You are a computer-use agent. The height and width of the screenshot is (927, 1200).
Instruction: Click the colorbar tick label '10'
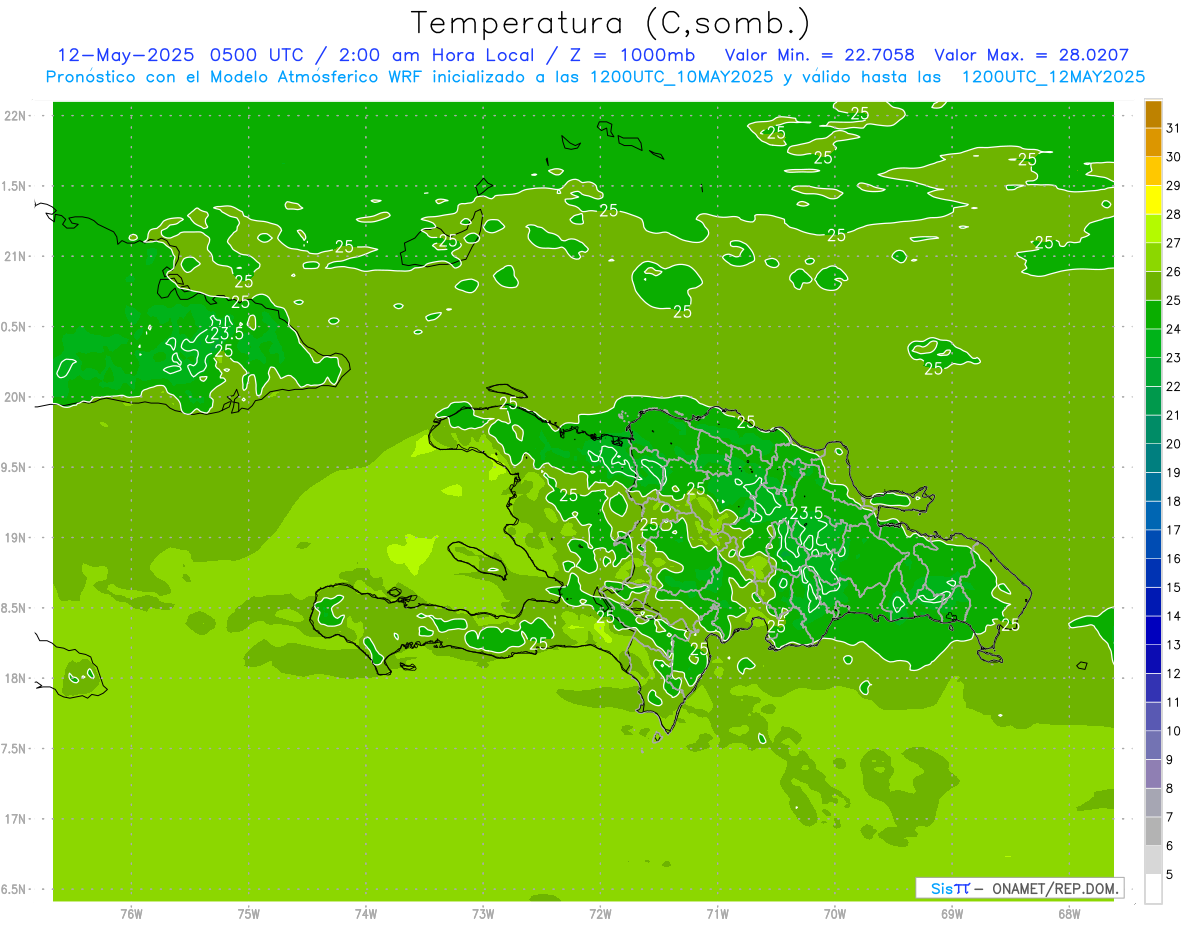pos(1173,731)
